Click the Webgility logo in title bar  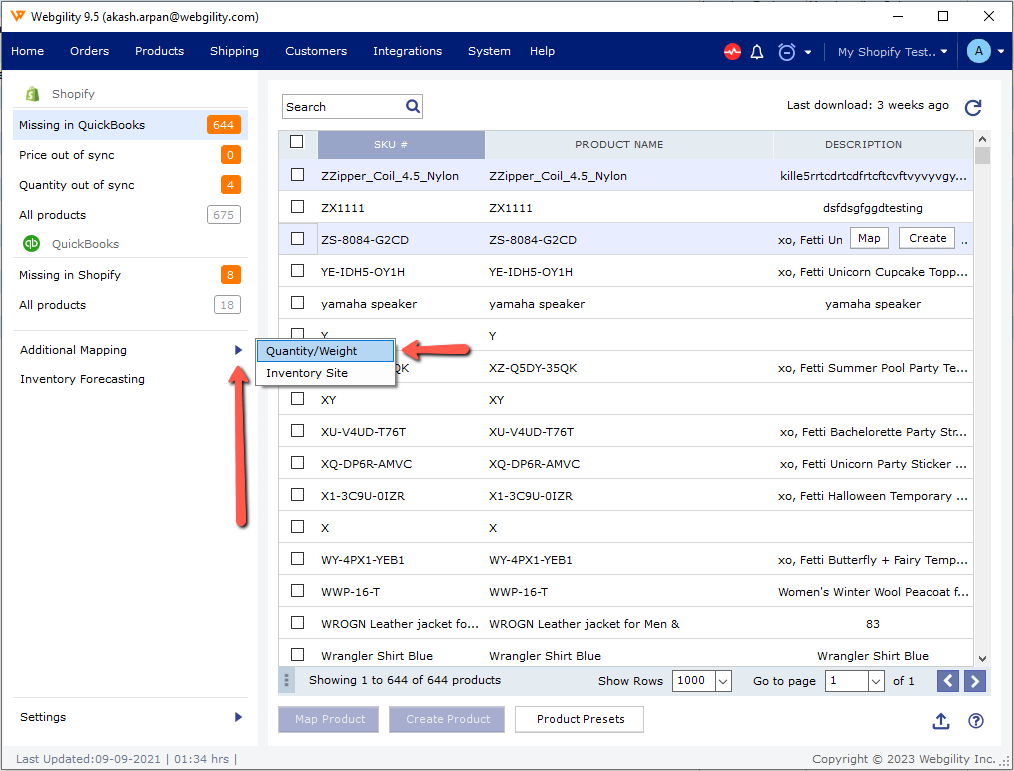coord(17,16)
